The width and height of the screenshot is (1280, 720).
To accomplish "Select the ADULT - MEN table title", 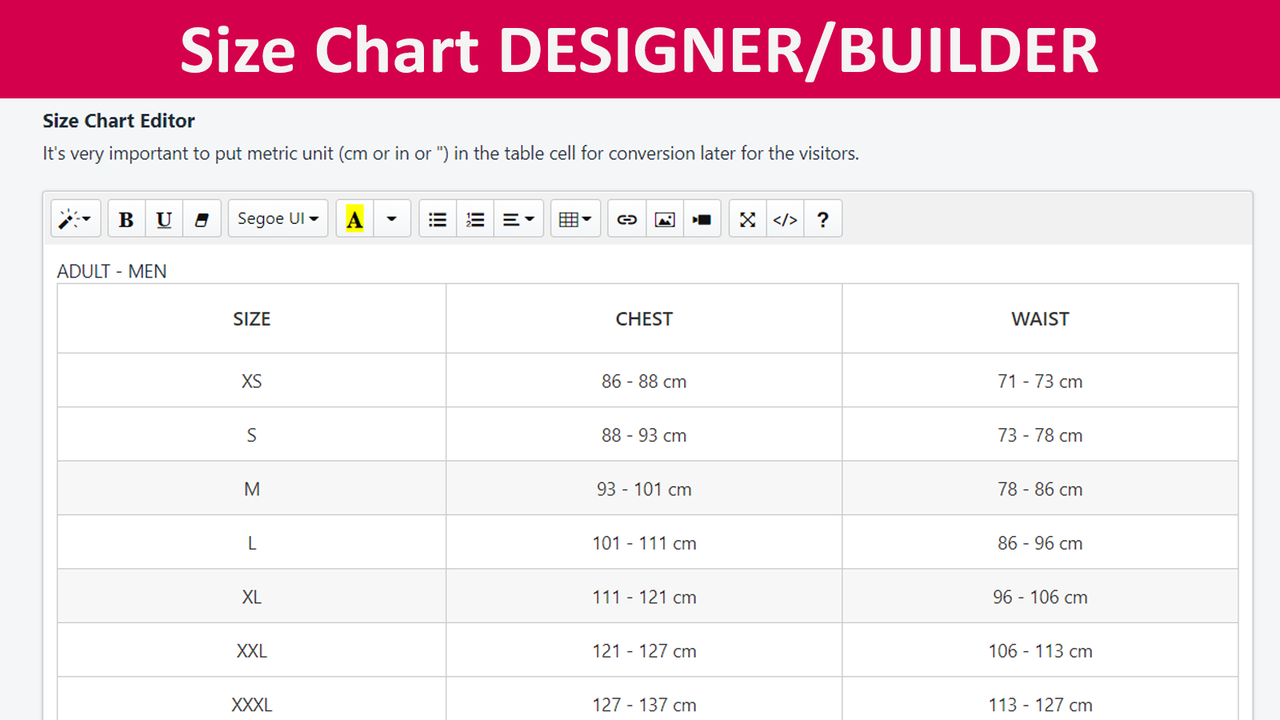I will point(112,270).
